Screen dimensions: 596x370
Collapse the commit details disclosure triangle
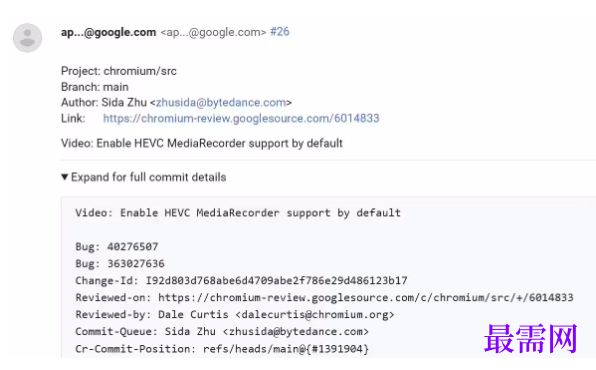tap(65, 177)
